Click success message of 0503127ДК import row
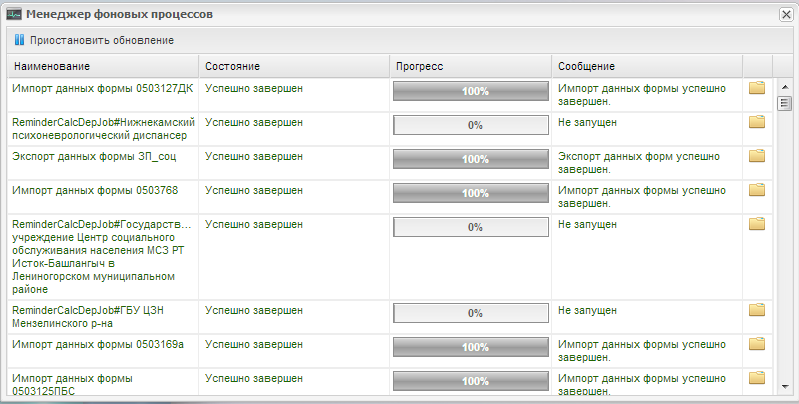Viewport: 799px width, 404px height. click(x=642, y=95)
